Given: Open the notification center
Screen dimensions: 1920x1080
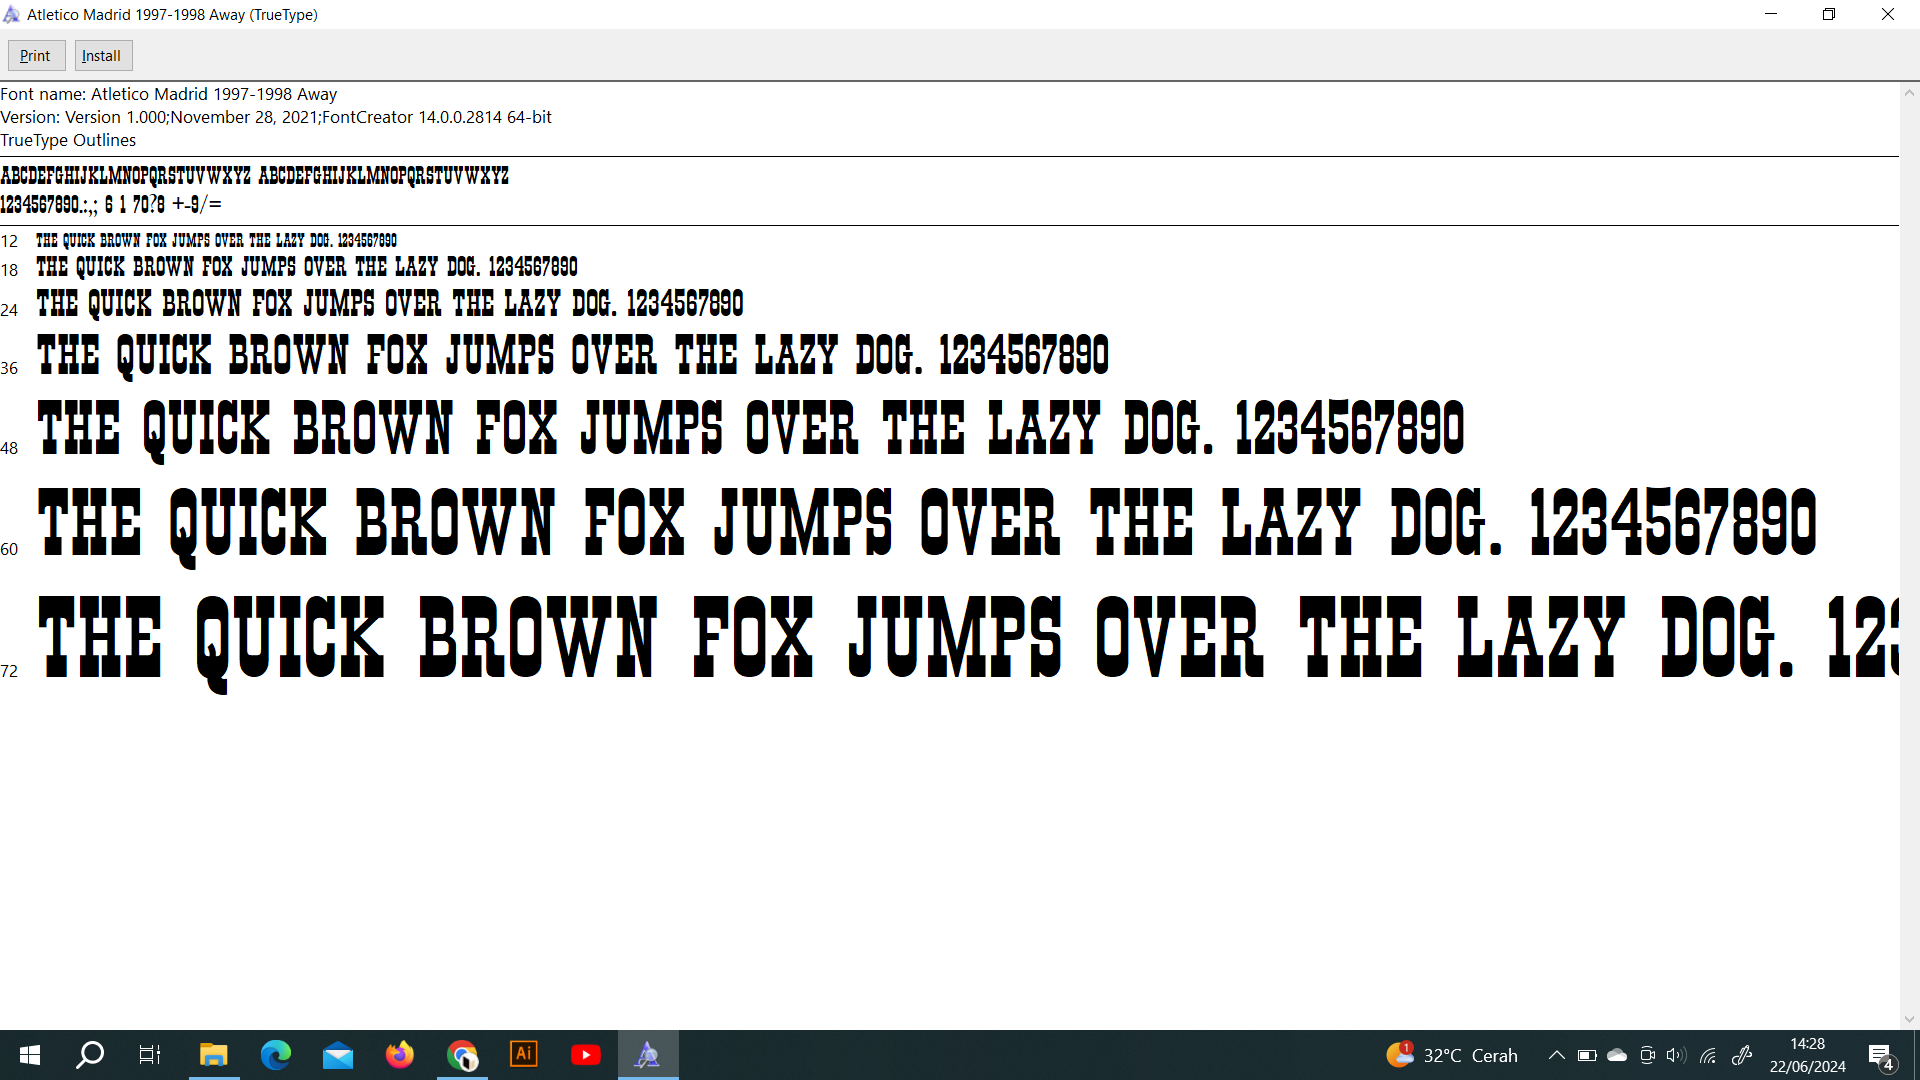Looking at the screenshot, I should pos(1880,1056).
